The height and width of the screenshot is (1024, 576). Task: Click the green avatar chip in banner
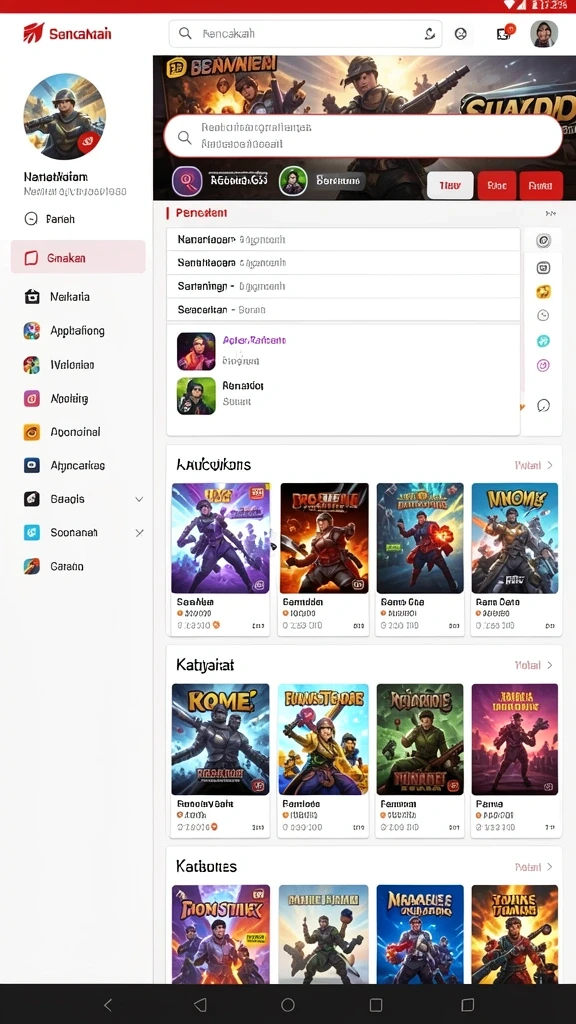(x=293, y=181)
